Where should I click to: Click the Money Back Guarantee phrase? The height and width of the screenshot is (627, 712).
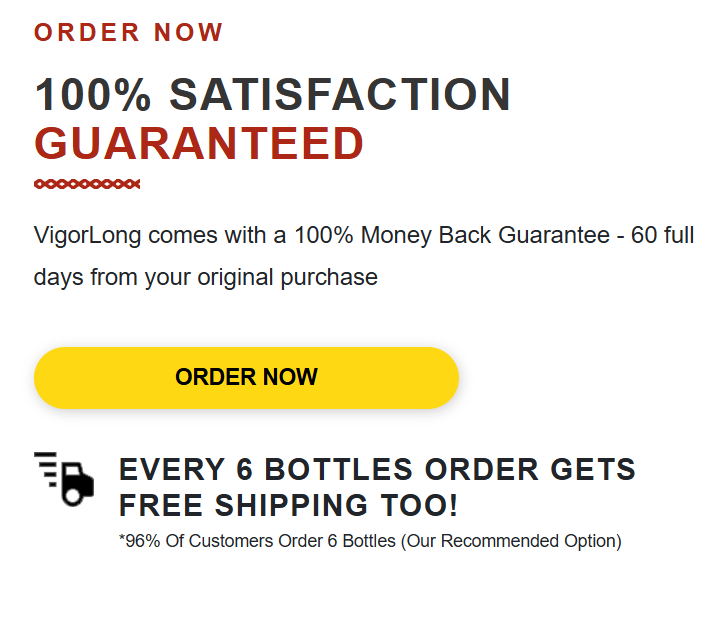pos(485,235)
